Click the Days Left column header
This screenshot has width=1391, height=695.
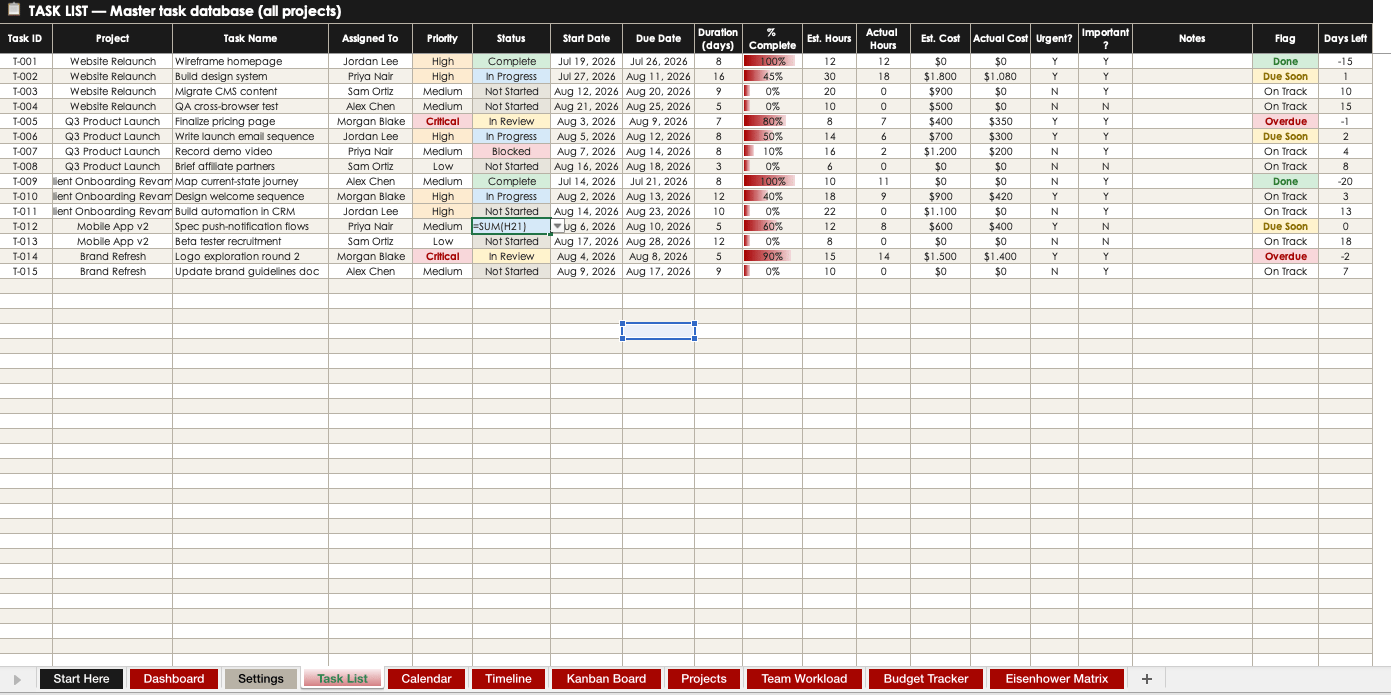[1345, 38]
